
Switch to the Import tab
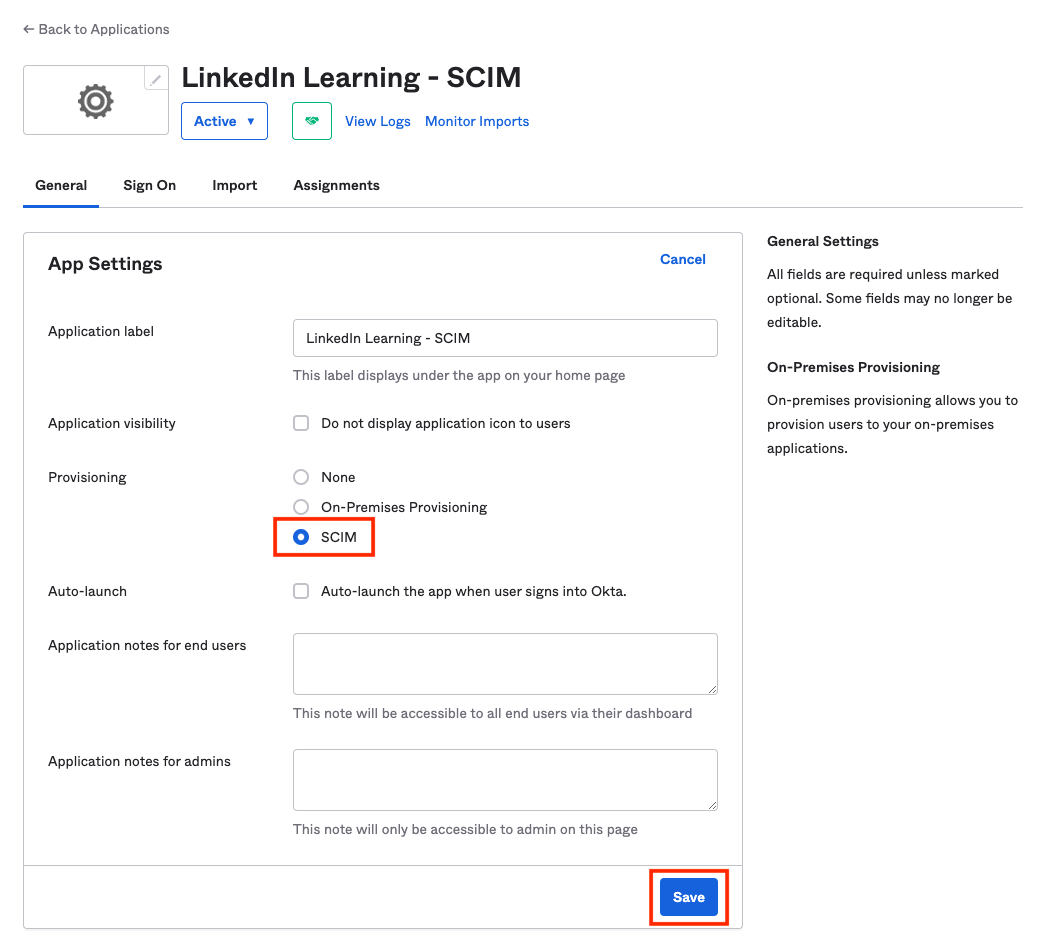pyautogui.click(x=234, y=185)
